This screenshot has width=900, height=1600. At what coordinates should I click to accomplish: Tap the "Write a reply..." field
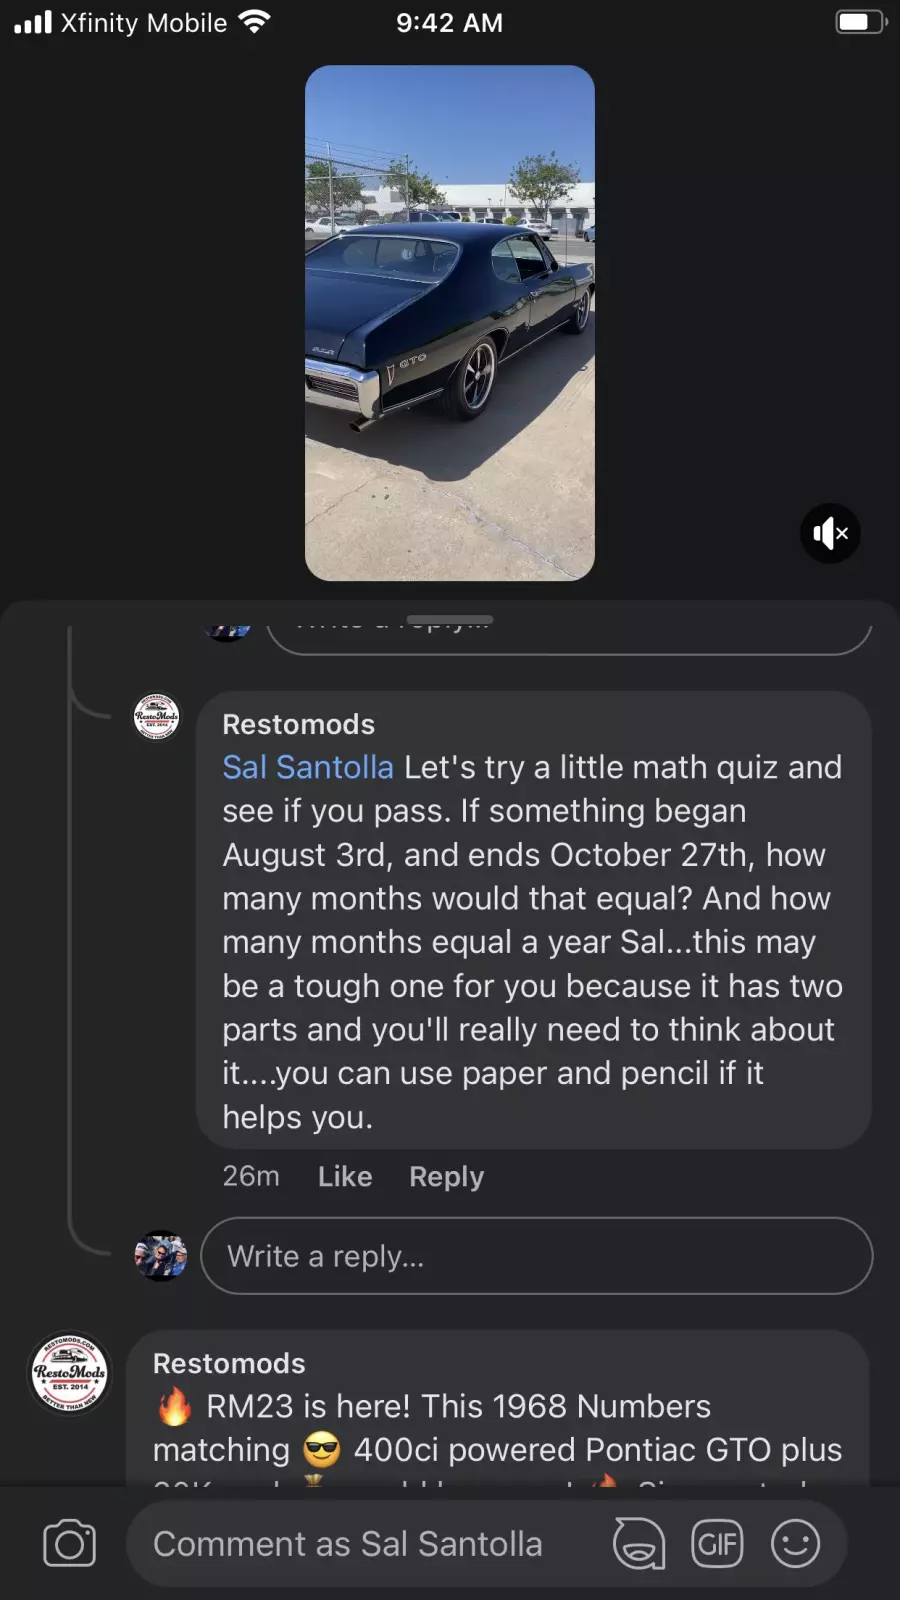pos(536,1256)
